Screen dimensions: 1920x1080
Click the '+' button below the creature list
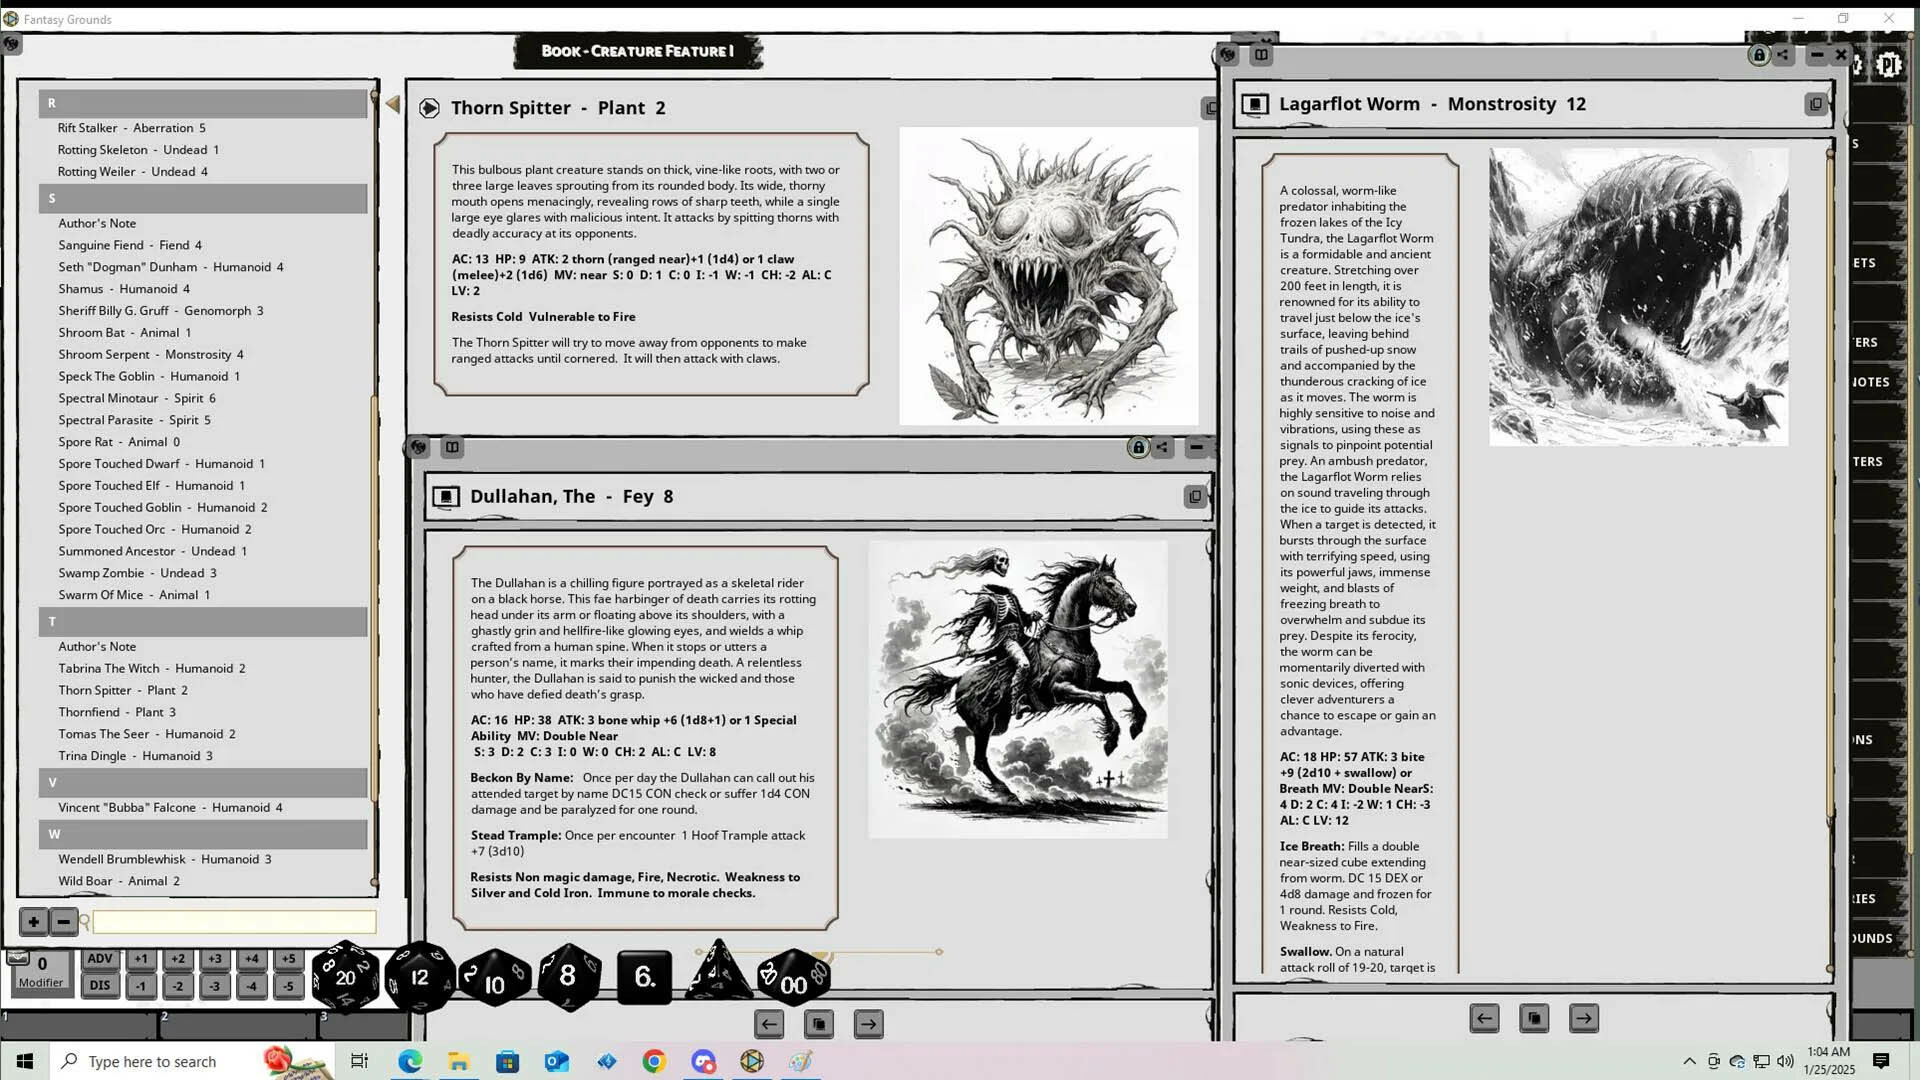pyautogui.click(x=33, y=921)
